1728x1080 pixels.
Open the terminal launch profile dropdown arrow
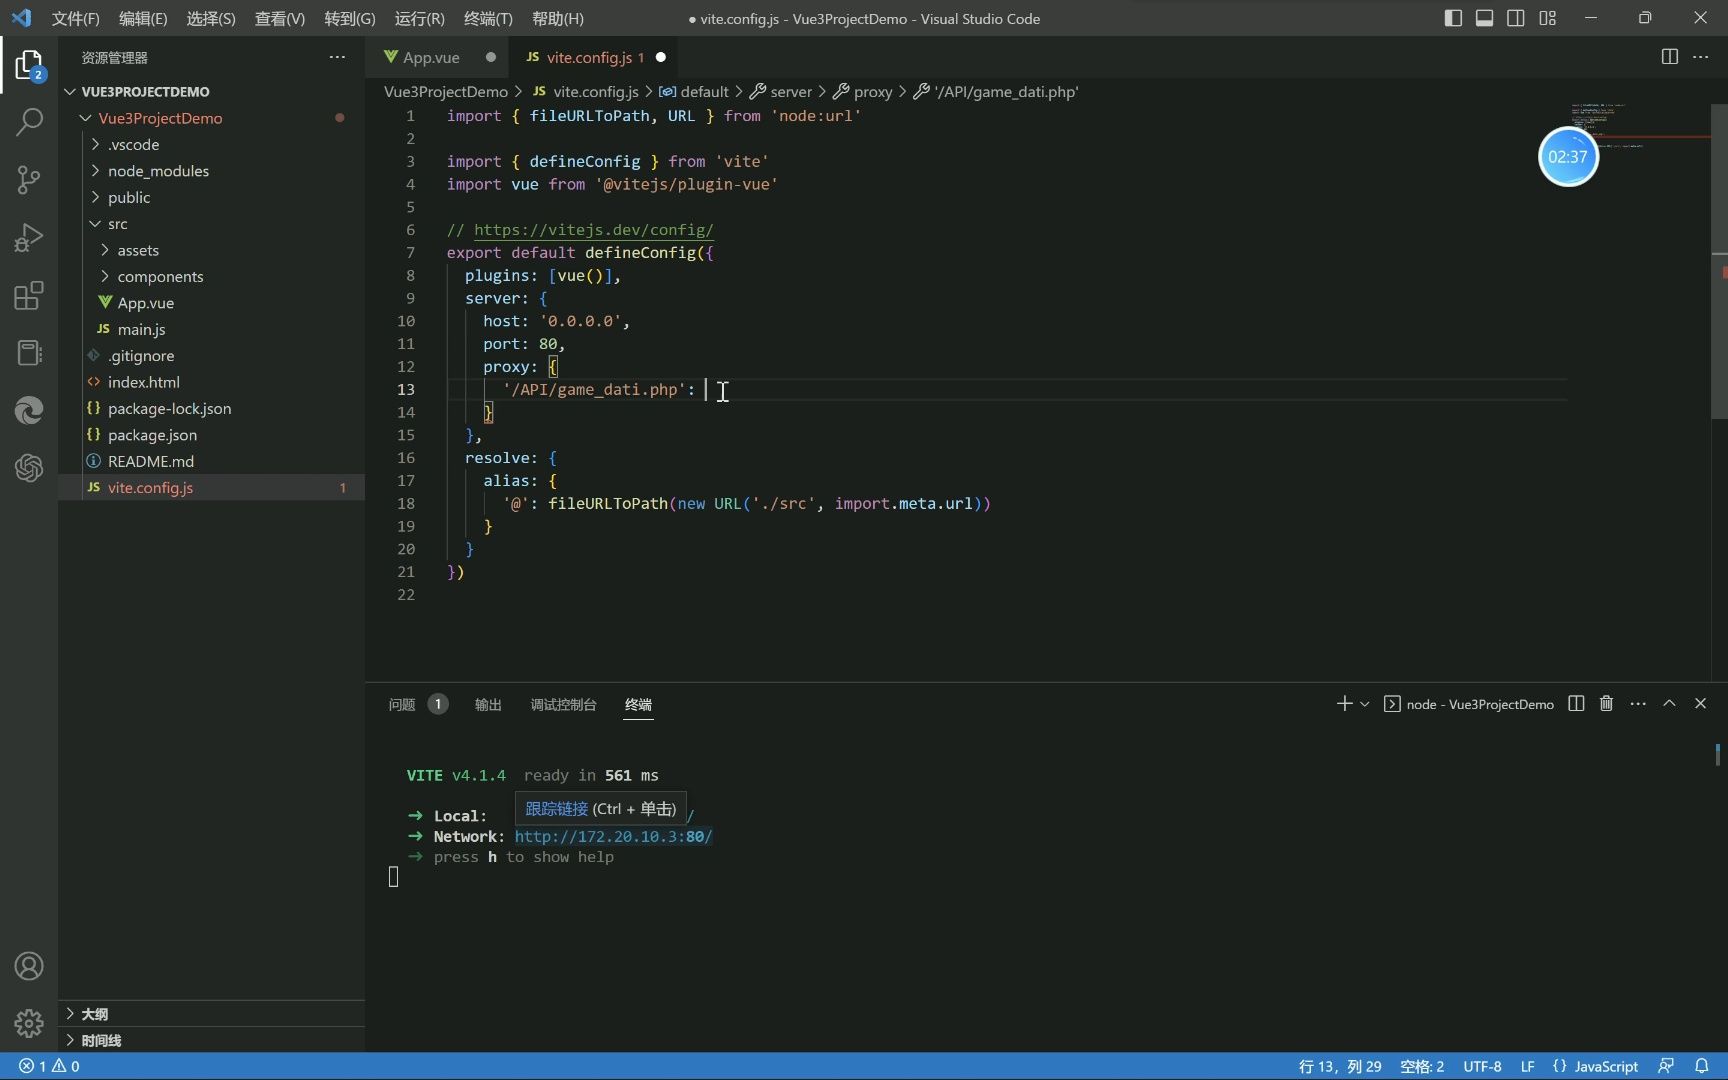1364,704
